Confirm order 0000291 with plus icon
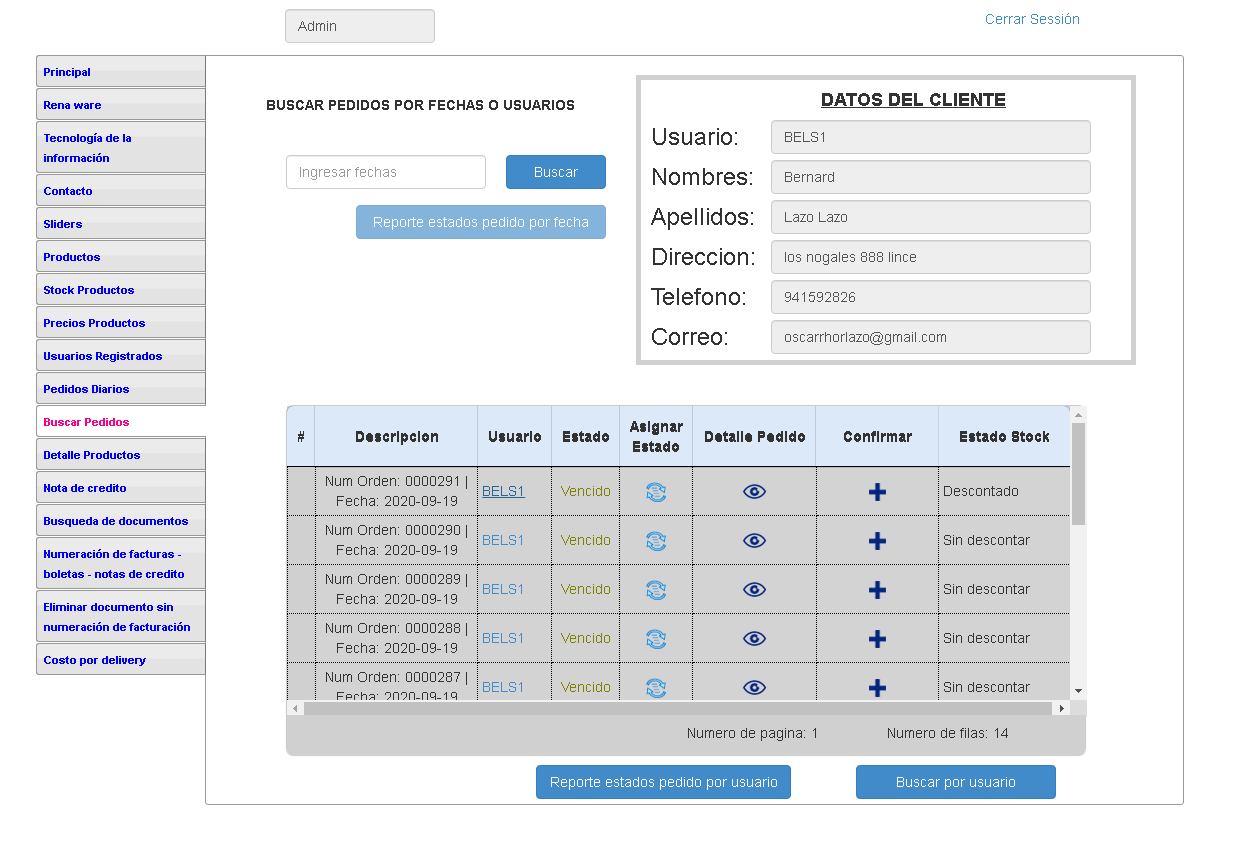Image resolution: width=1250 pixels, height=850 pixels. coord(877,492)
